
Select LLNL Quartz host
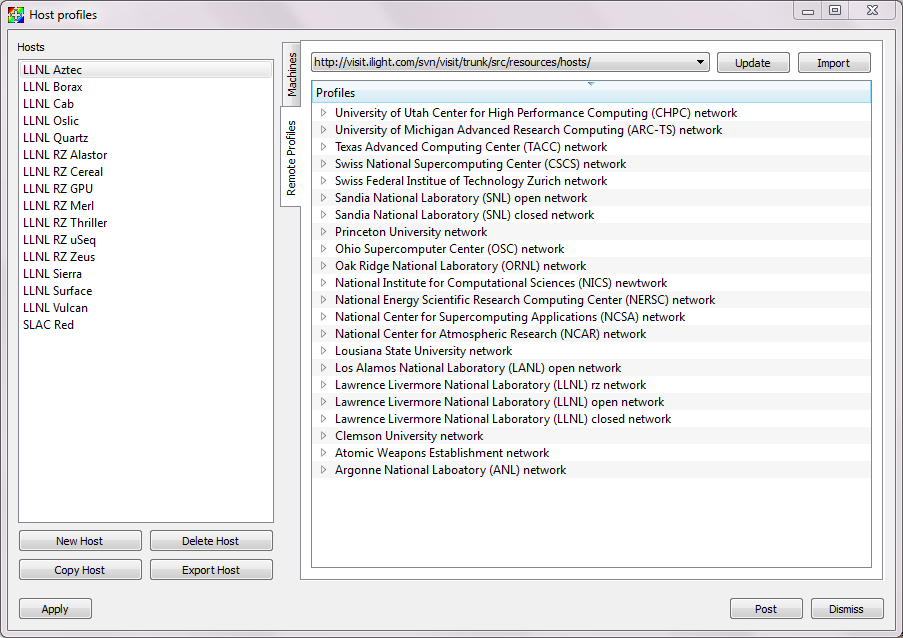[146, 138]
